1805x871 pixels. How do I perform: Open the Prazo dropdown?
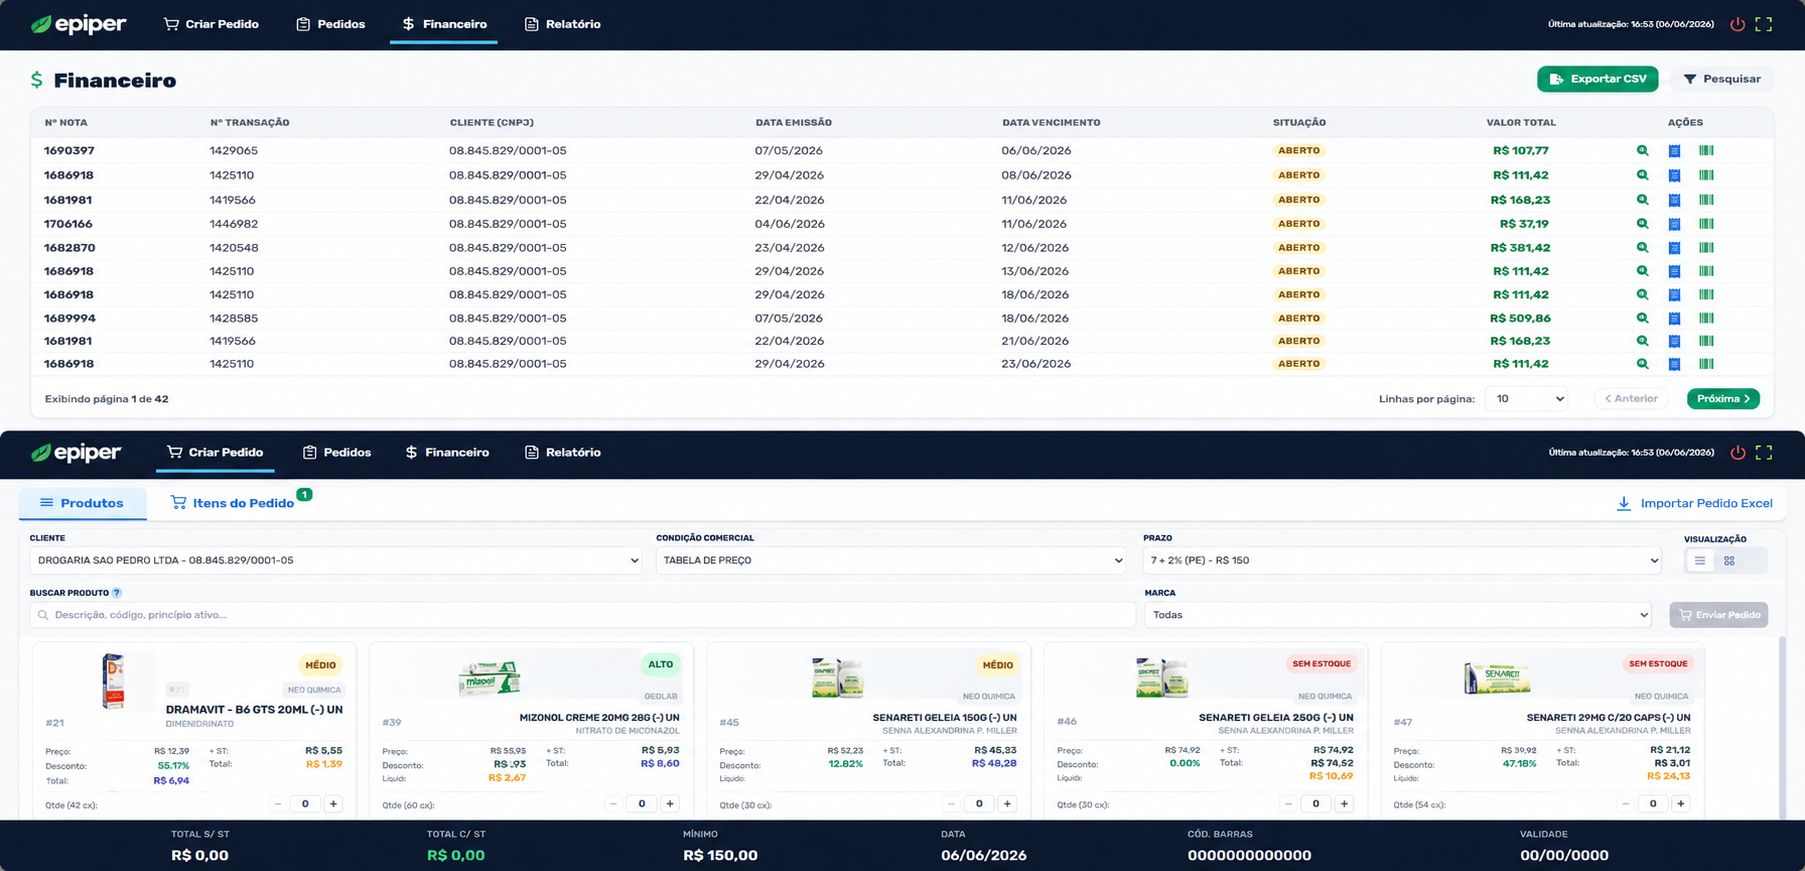[x=1402, y=561]
